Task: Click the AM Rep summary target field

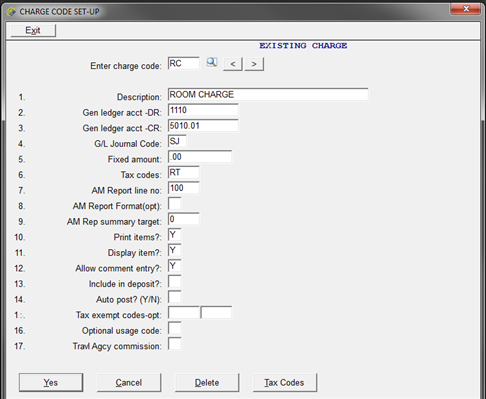Action: click(184, 219)
